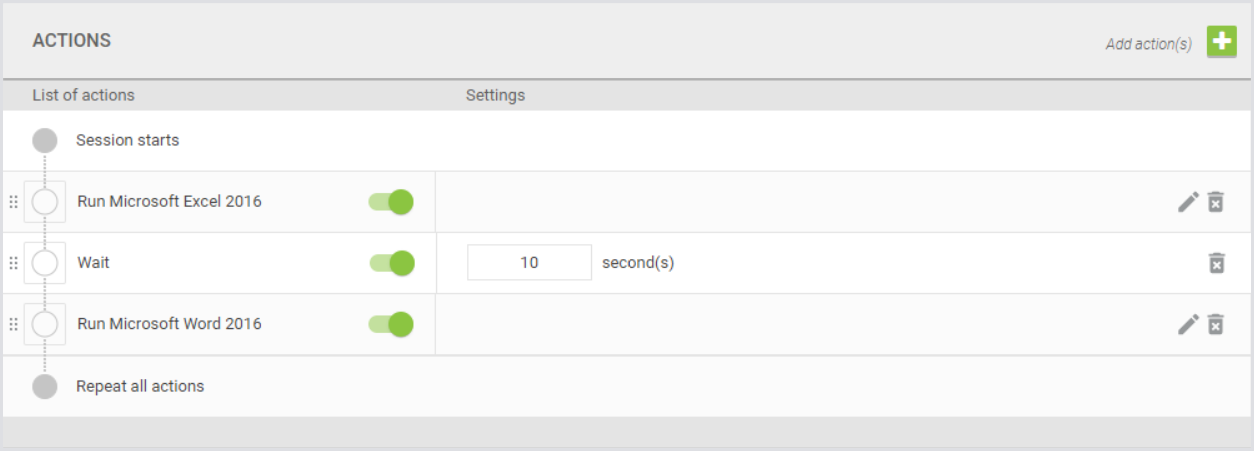Click drag handle of Word action row

pyautogui.click(x=13, y=324)
